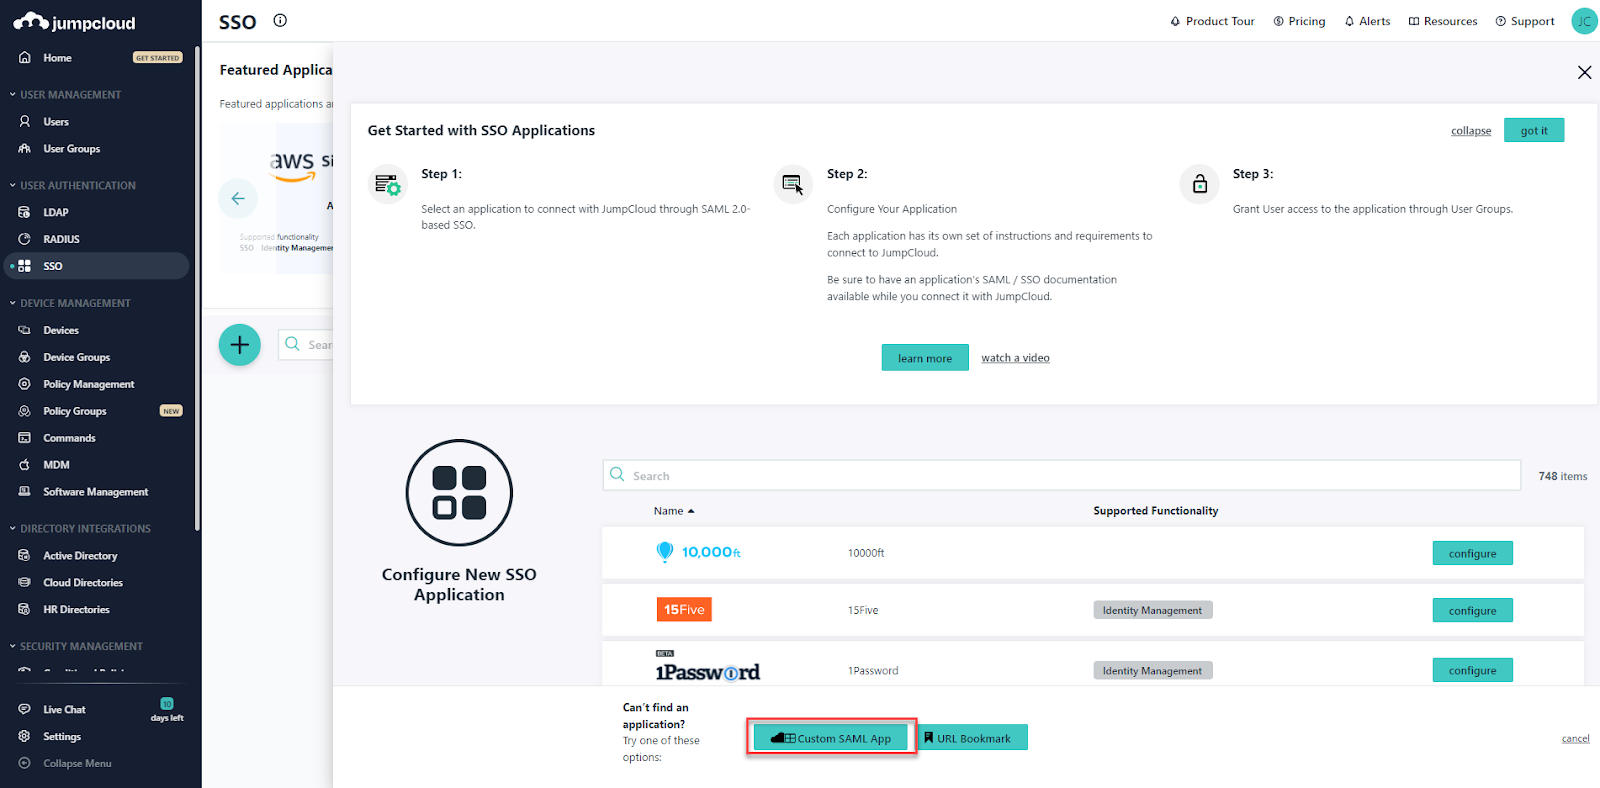Click the collapse link
The height and width of the screenshot is (788, 1600).
pyautogui.click(x=1471, y=131)
